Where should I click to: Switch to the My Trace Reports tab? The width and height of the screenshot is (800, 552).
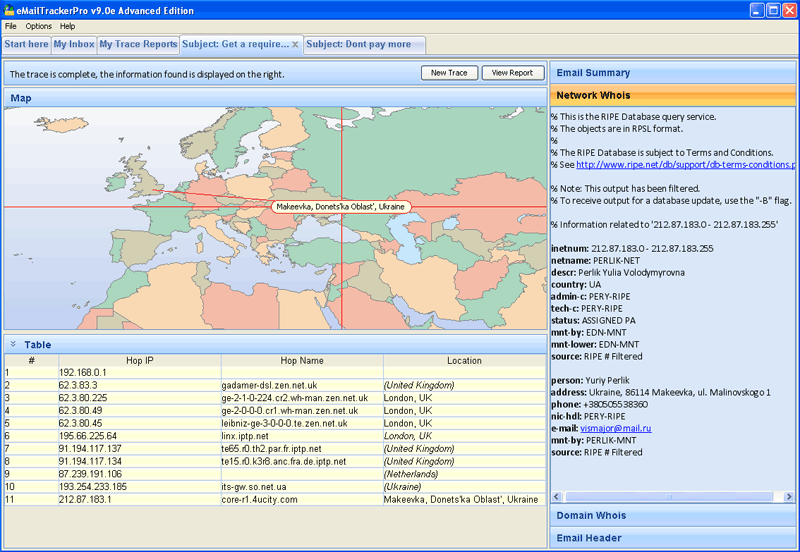click(138, 45)
